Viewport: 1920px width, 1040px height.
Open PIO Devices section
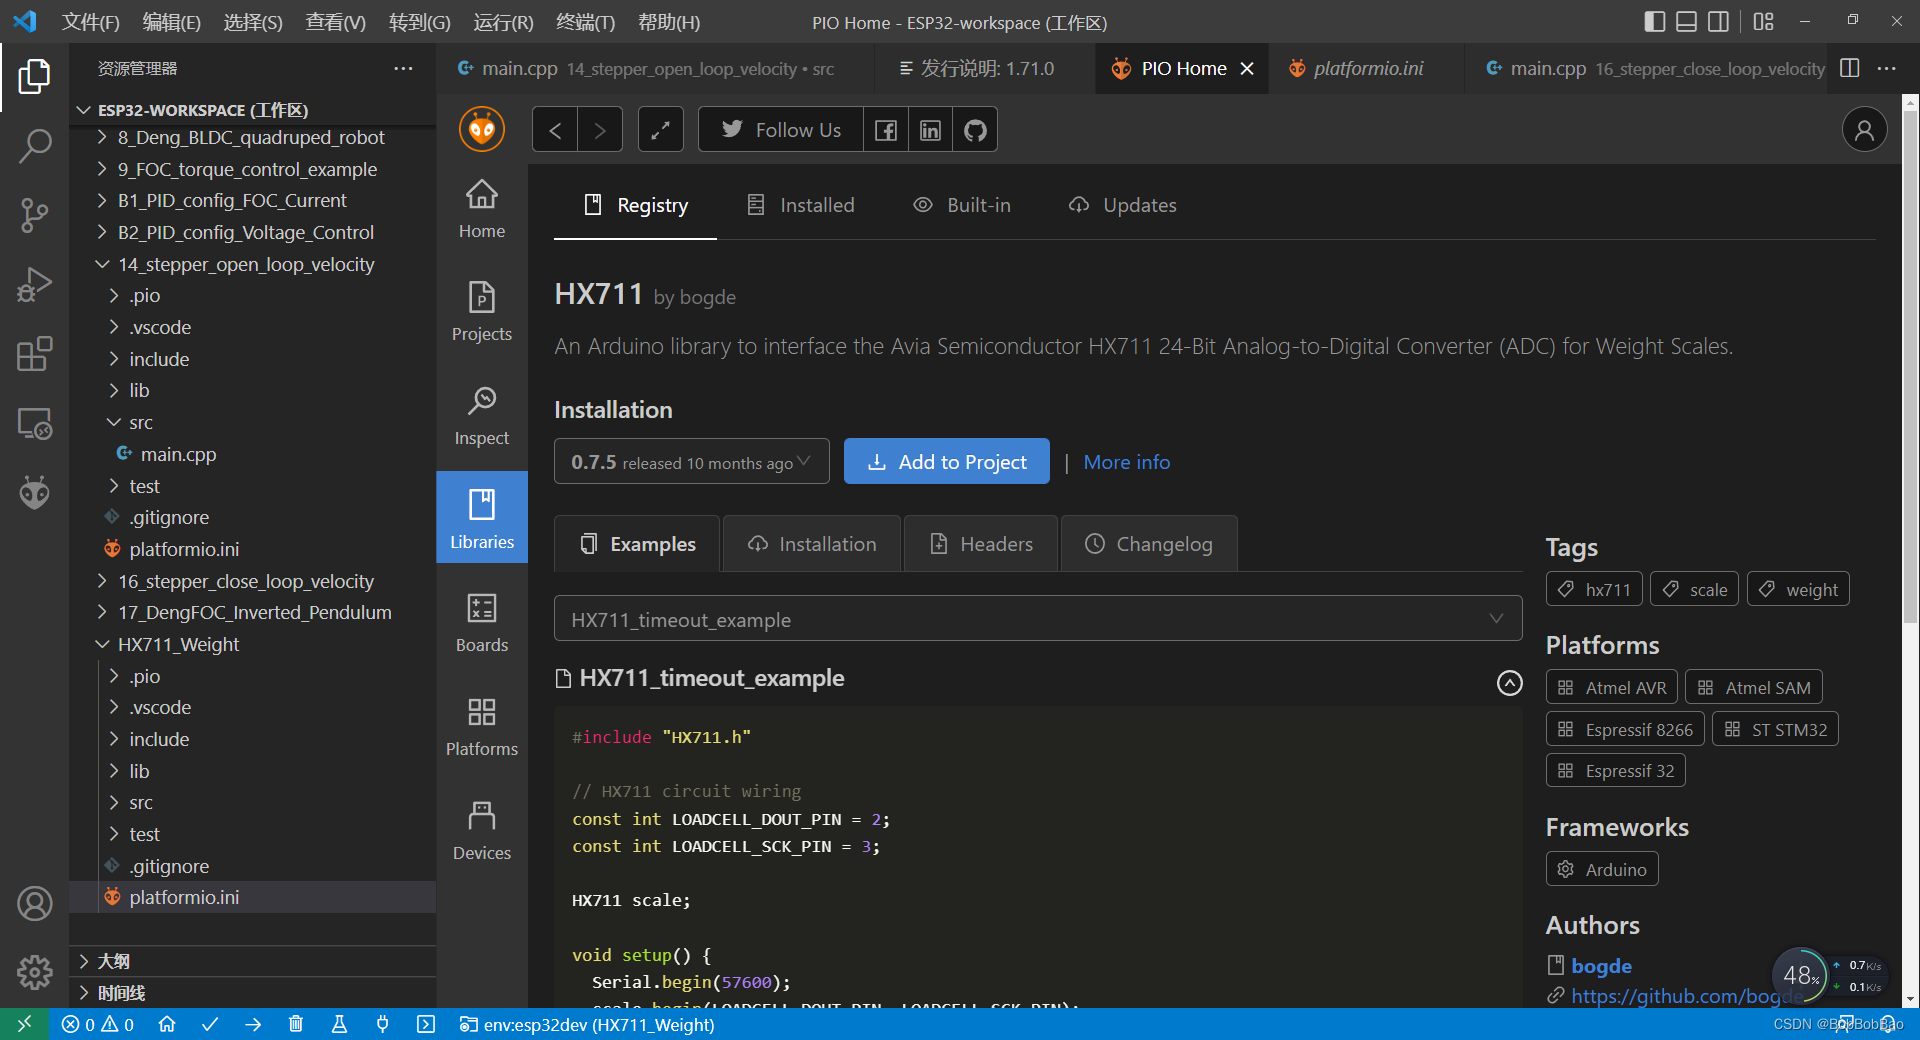point(482,831)
